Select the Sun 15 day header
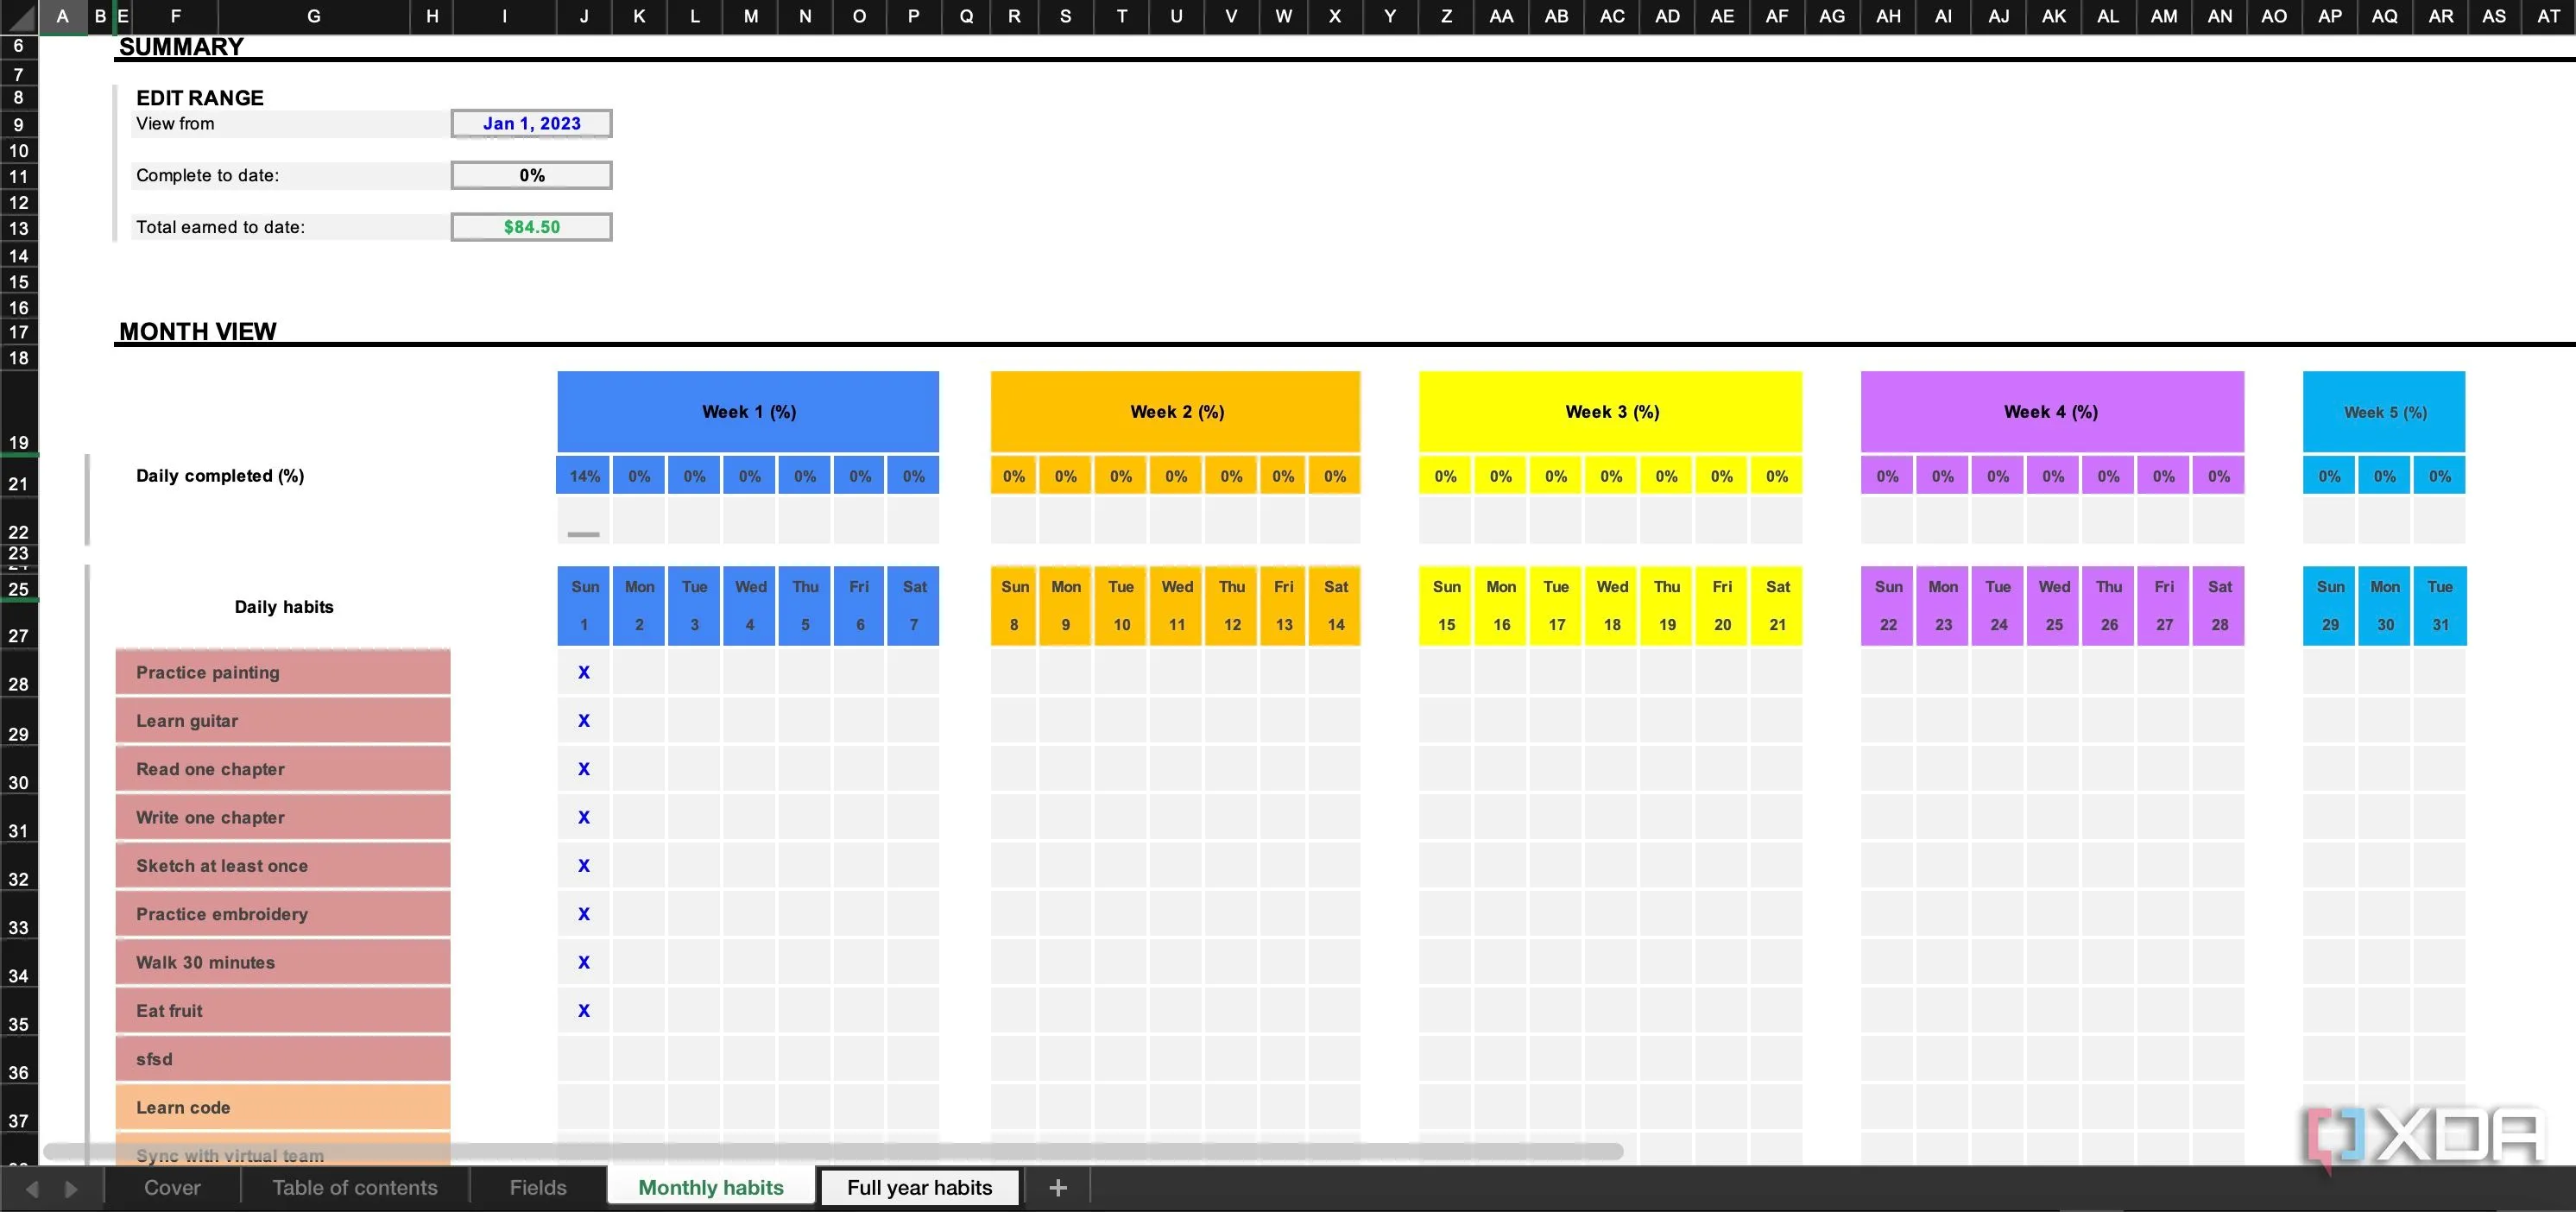 click(1446, 606)
